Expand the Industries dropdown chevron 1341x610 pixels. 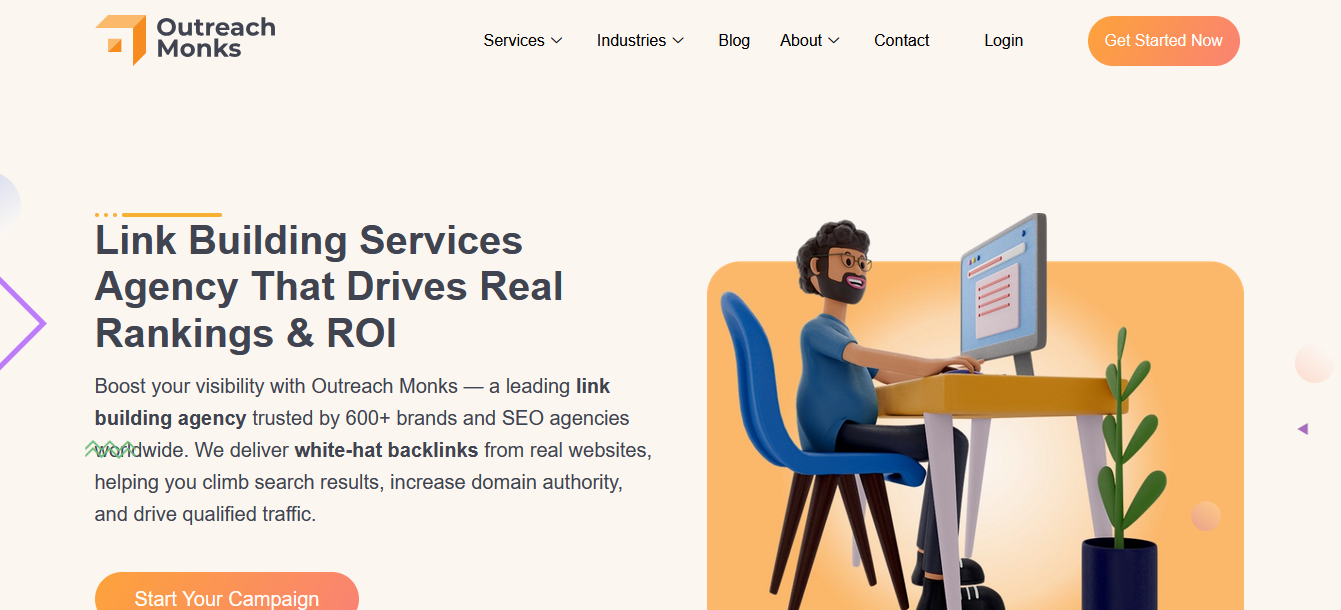tap(678, 41)
